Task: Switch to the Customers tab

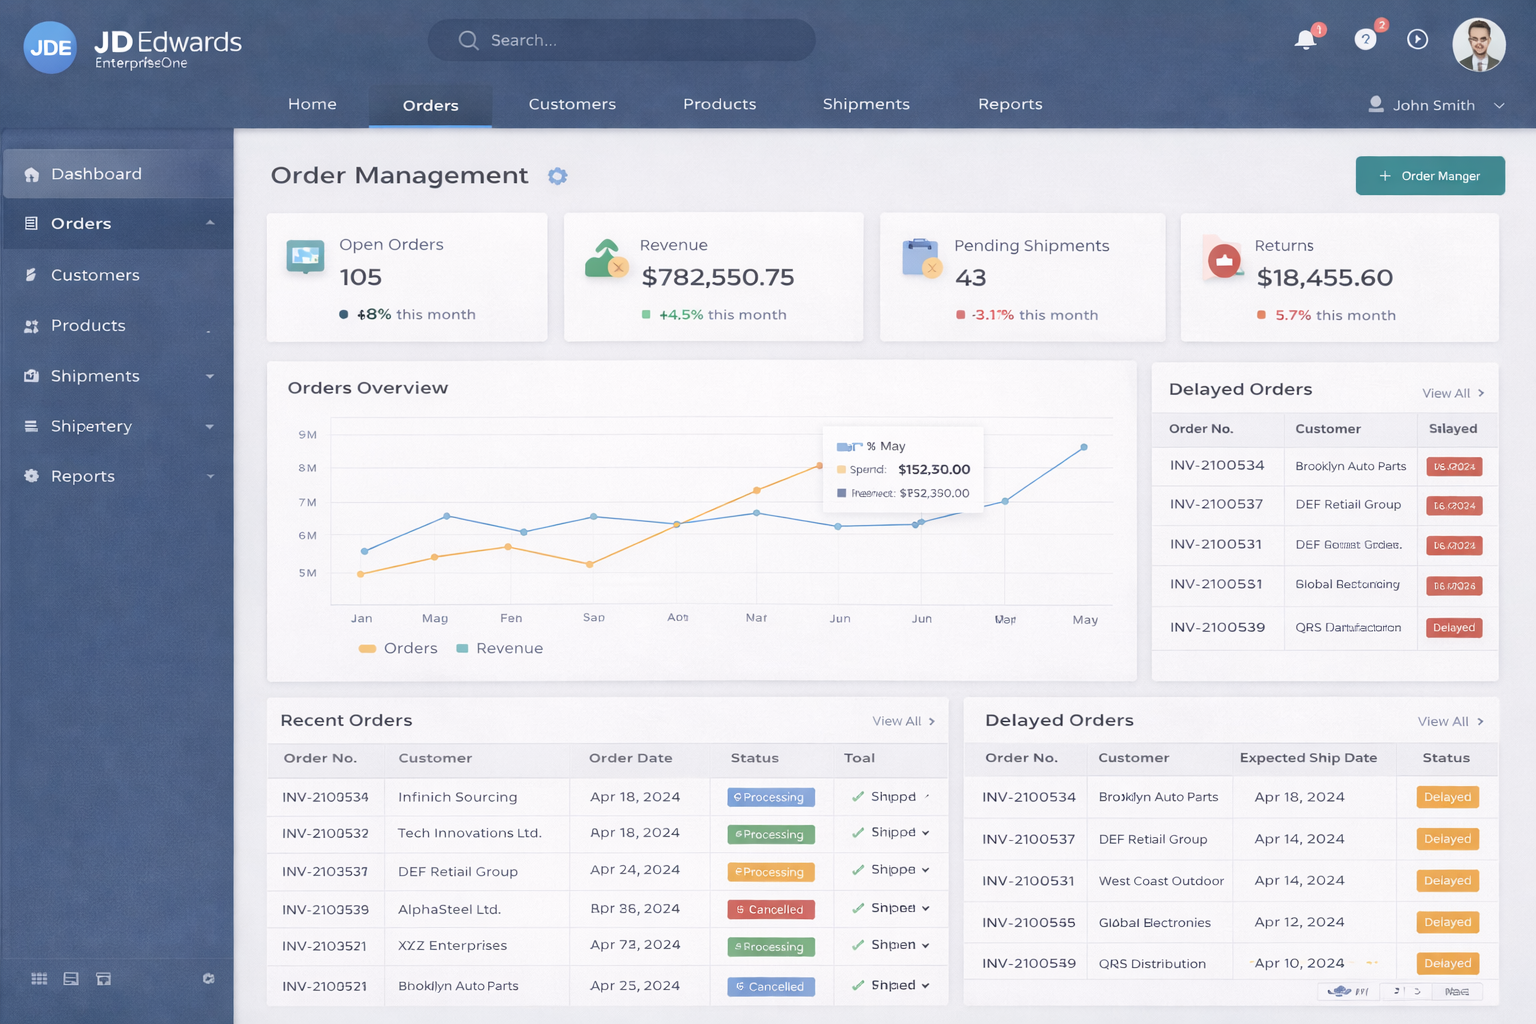Action: pos(572,104)
